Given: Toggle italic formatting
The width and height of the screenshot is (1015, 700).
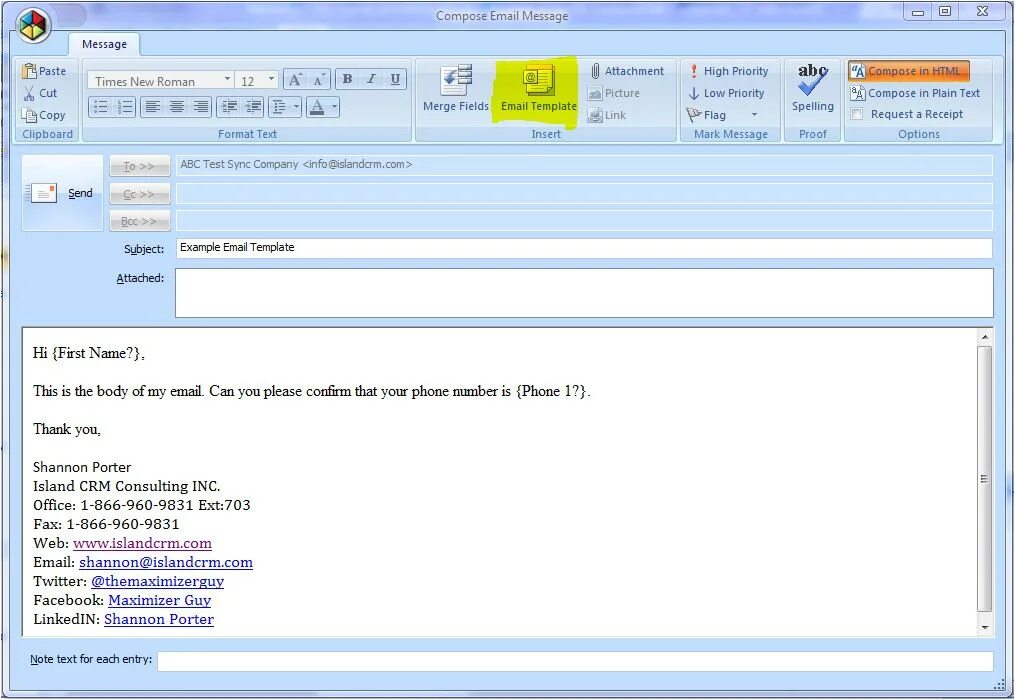Looking at the screenshot, I should (x=371, y=79).
